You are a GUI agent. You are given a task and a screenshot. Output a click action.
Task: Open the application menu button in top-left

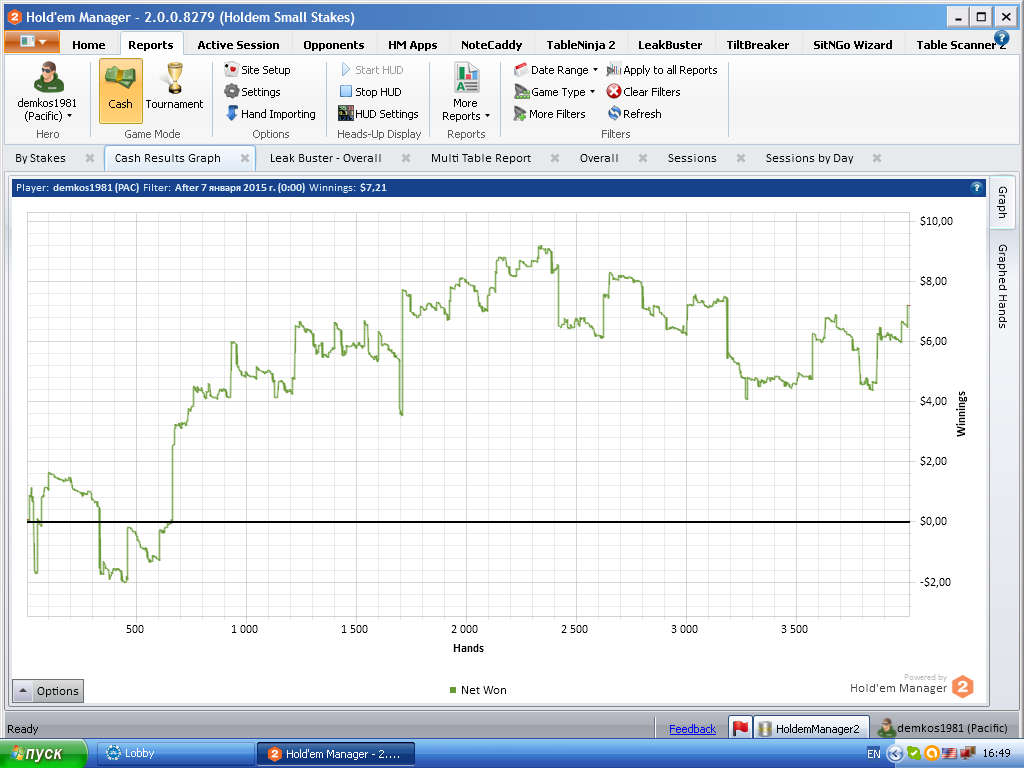32,42
